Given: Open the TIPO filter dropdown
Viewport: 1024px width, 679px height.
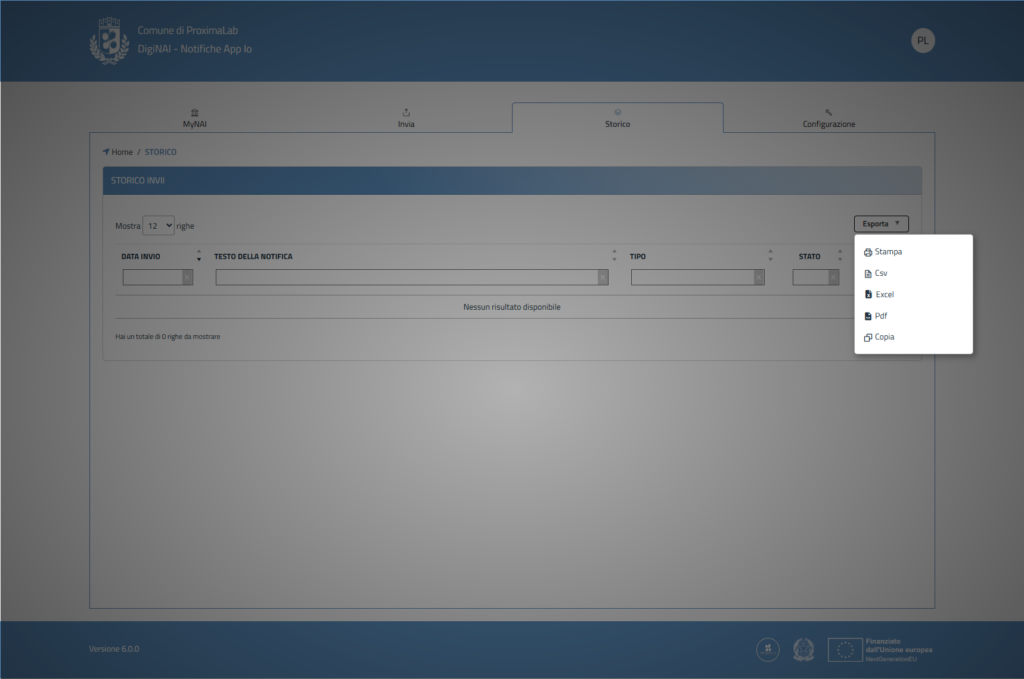Looking at the screenshot, I should (697, 278).
